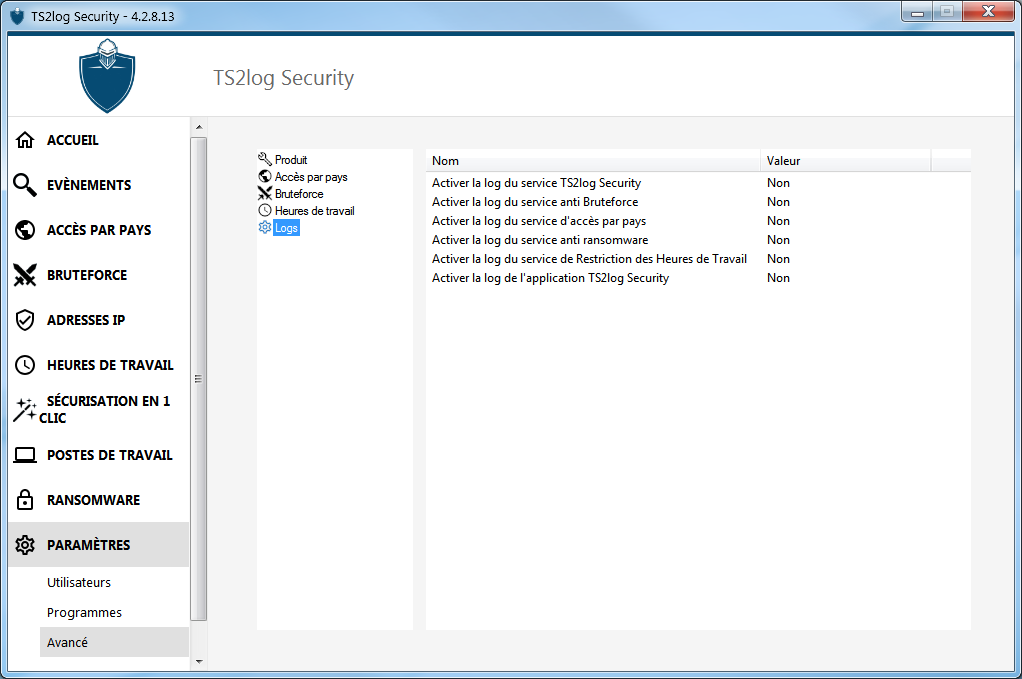The height and width of the screenshot is (679, 1022).
Task: Select the Logs settings category
Action: point(286,227)
